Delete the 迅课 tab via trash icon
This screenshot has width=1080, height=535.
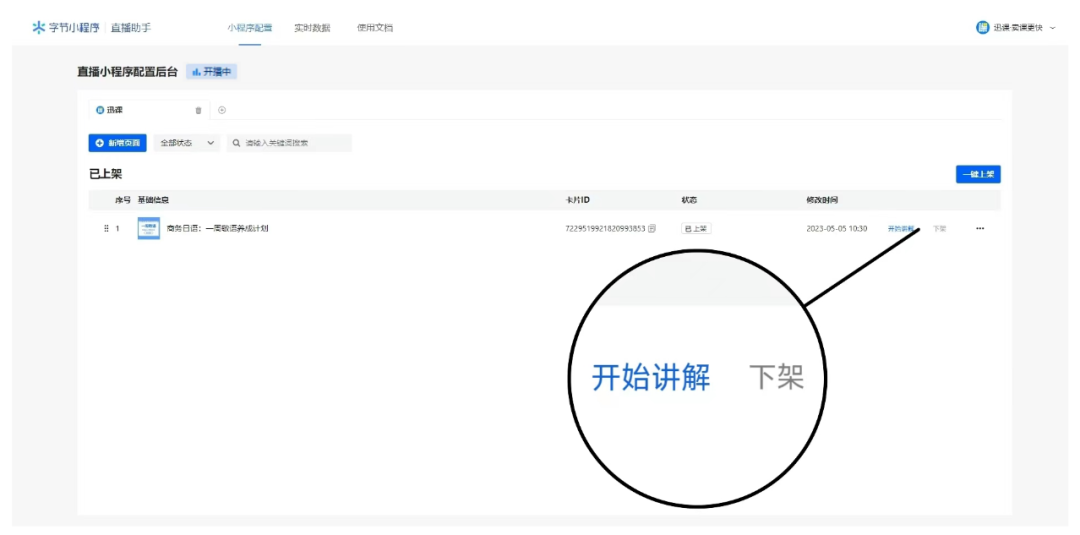tap(198, 110)
